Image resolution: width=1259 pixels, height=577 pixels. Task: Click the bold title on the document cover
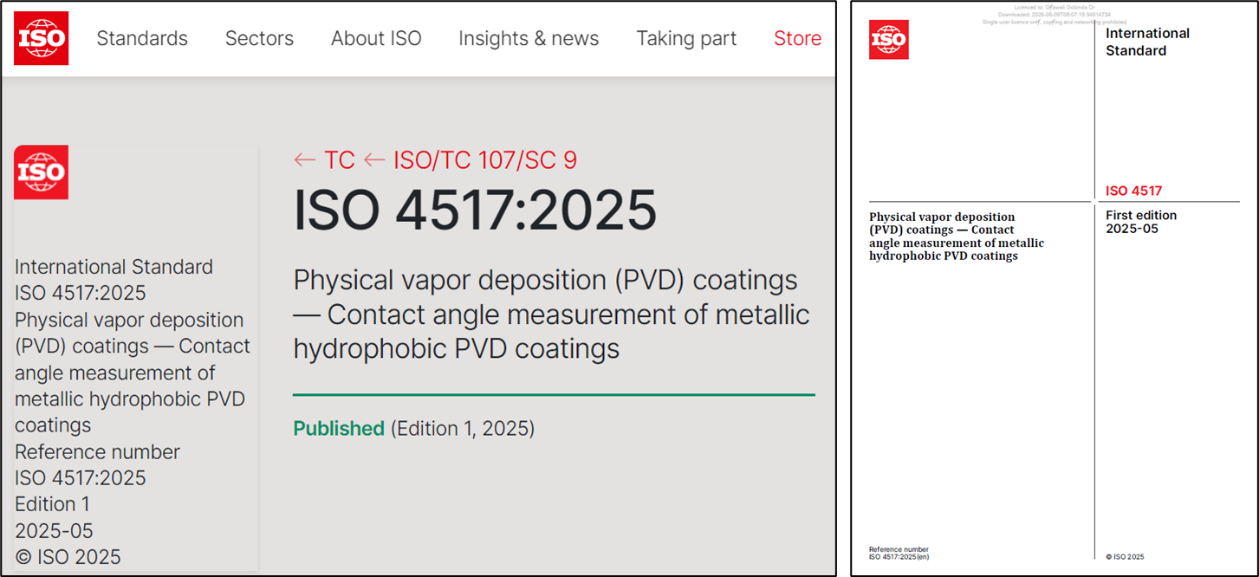tap(955, 236)
